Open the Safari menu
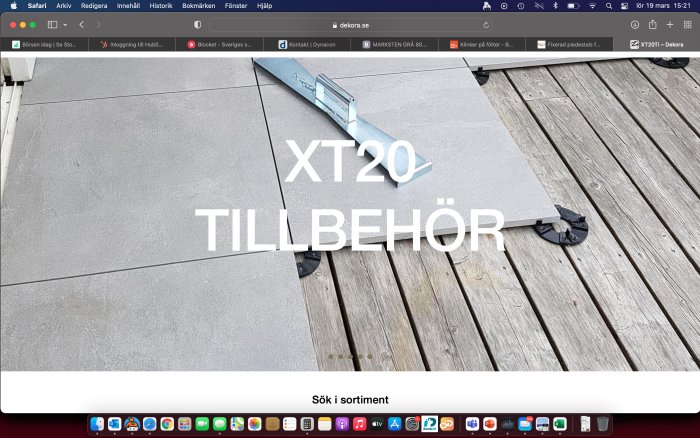This screenshot has height=438, width=700. 37,6
